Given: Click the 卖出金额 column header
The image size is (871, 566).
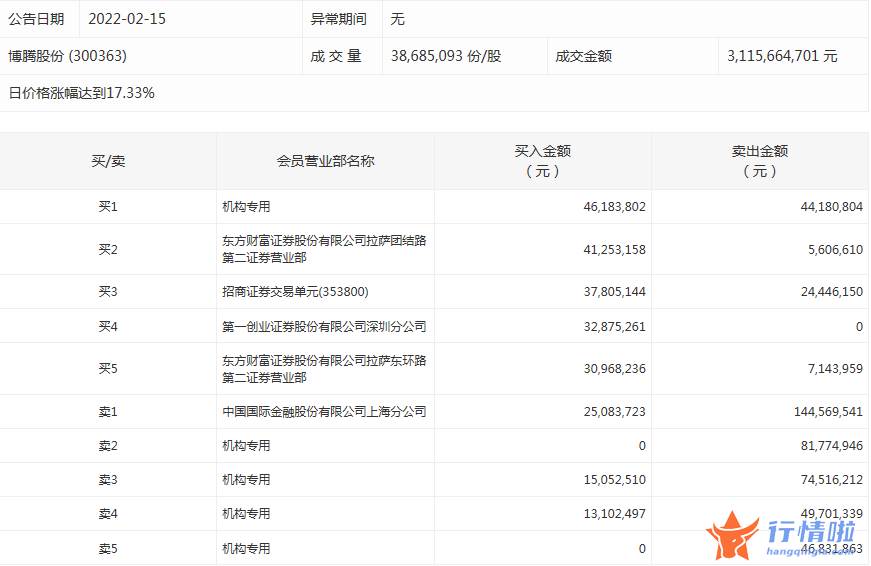Looking at the screenshot, I should coord(760,161).
